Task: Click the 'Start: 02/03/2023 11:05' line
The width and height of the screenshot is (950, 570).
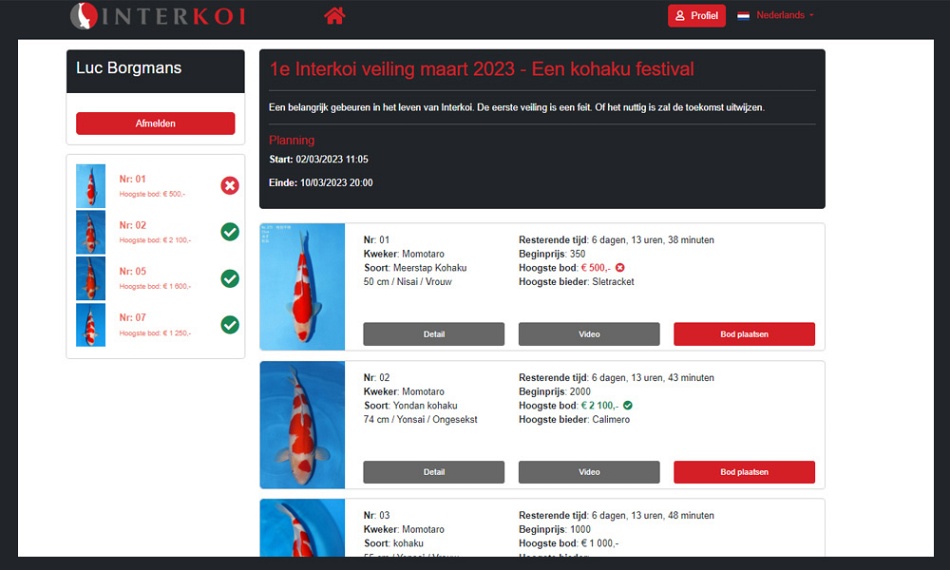Action: [319, 159]
